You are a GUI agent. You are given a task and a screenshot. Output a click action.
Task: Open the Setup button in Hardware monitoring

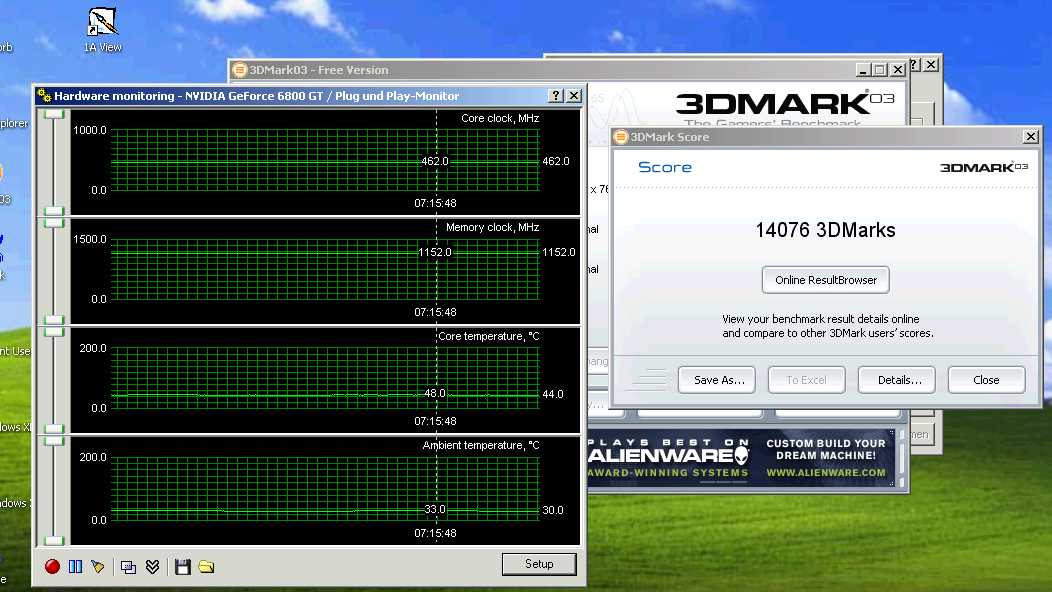point(539,564)
